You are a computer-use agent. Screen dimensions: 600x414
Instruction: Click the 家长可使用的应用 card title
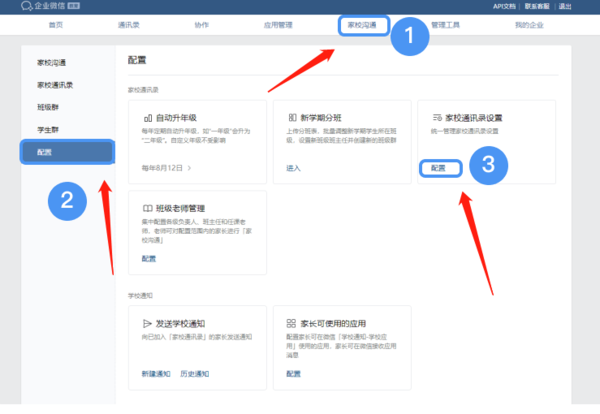tap(333, 324)
